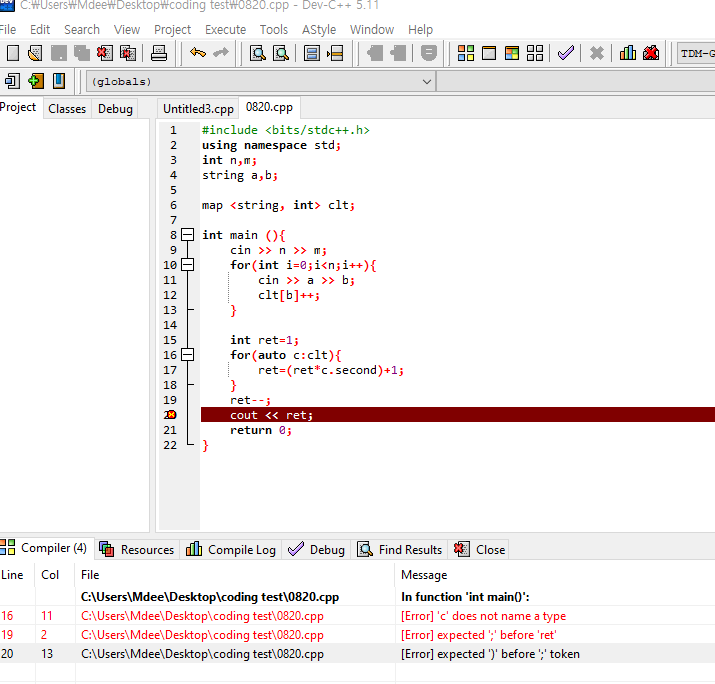The image size is (715, 684).
Task: Click Close tab in the bottom panel
Action: 480,549
